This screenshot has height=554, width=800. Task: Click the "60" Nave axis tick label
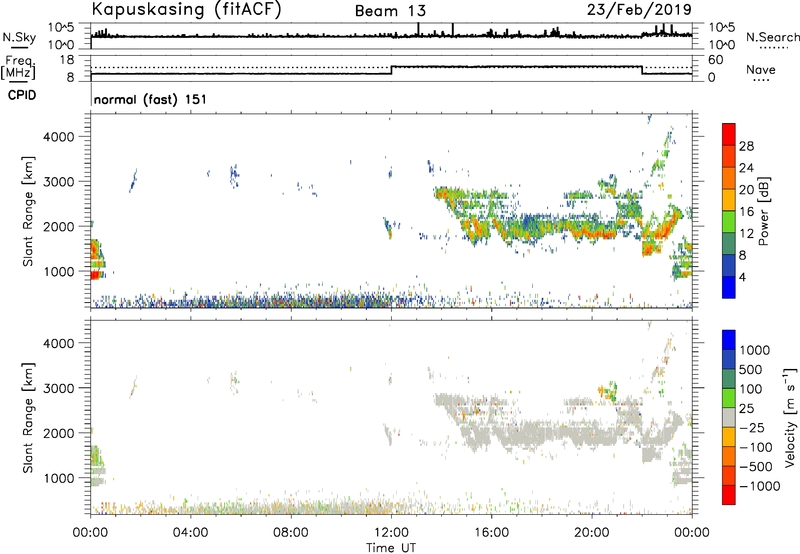[x=715, y=60]
